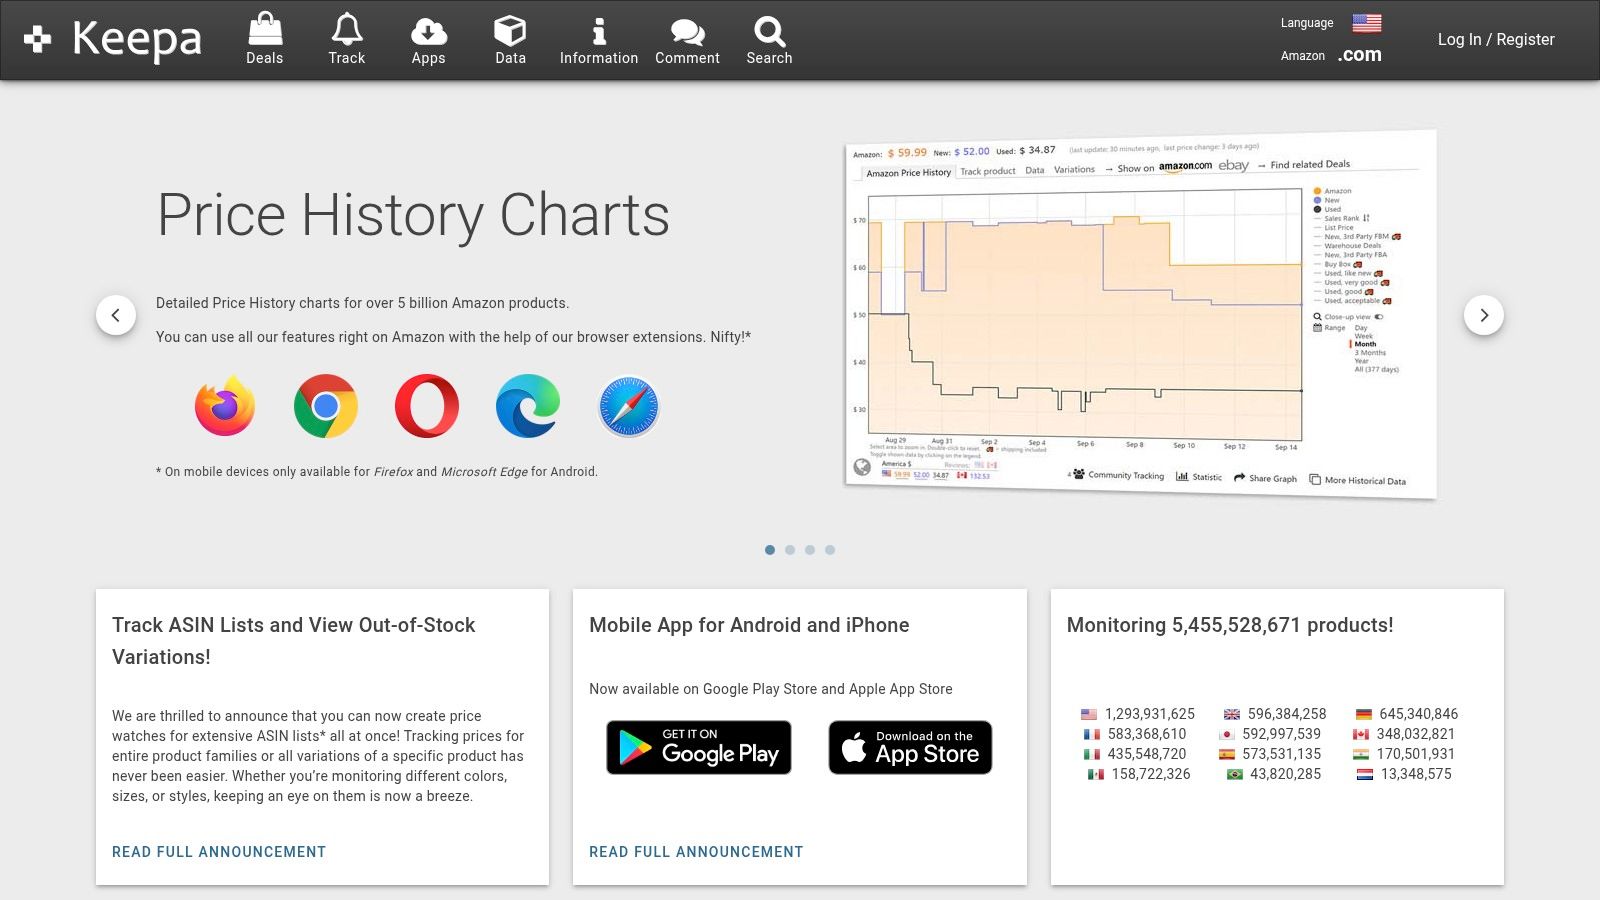The height and width of the screenshot is (900, 1600).
Task: Click the Chrome browser extension icon
Action: (x=326, y=406)
